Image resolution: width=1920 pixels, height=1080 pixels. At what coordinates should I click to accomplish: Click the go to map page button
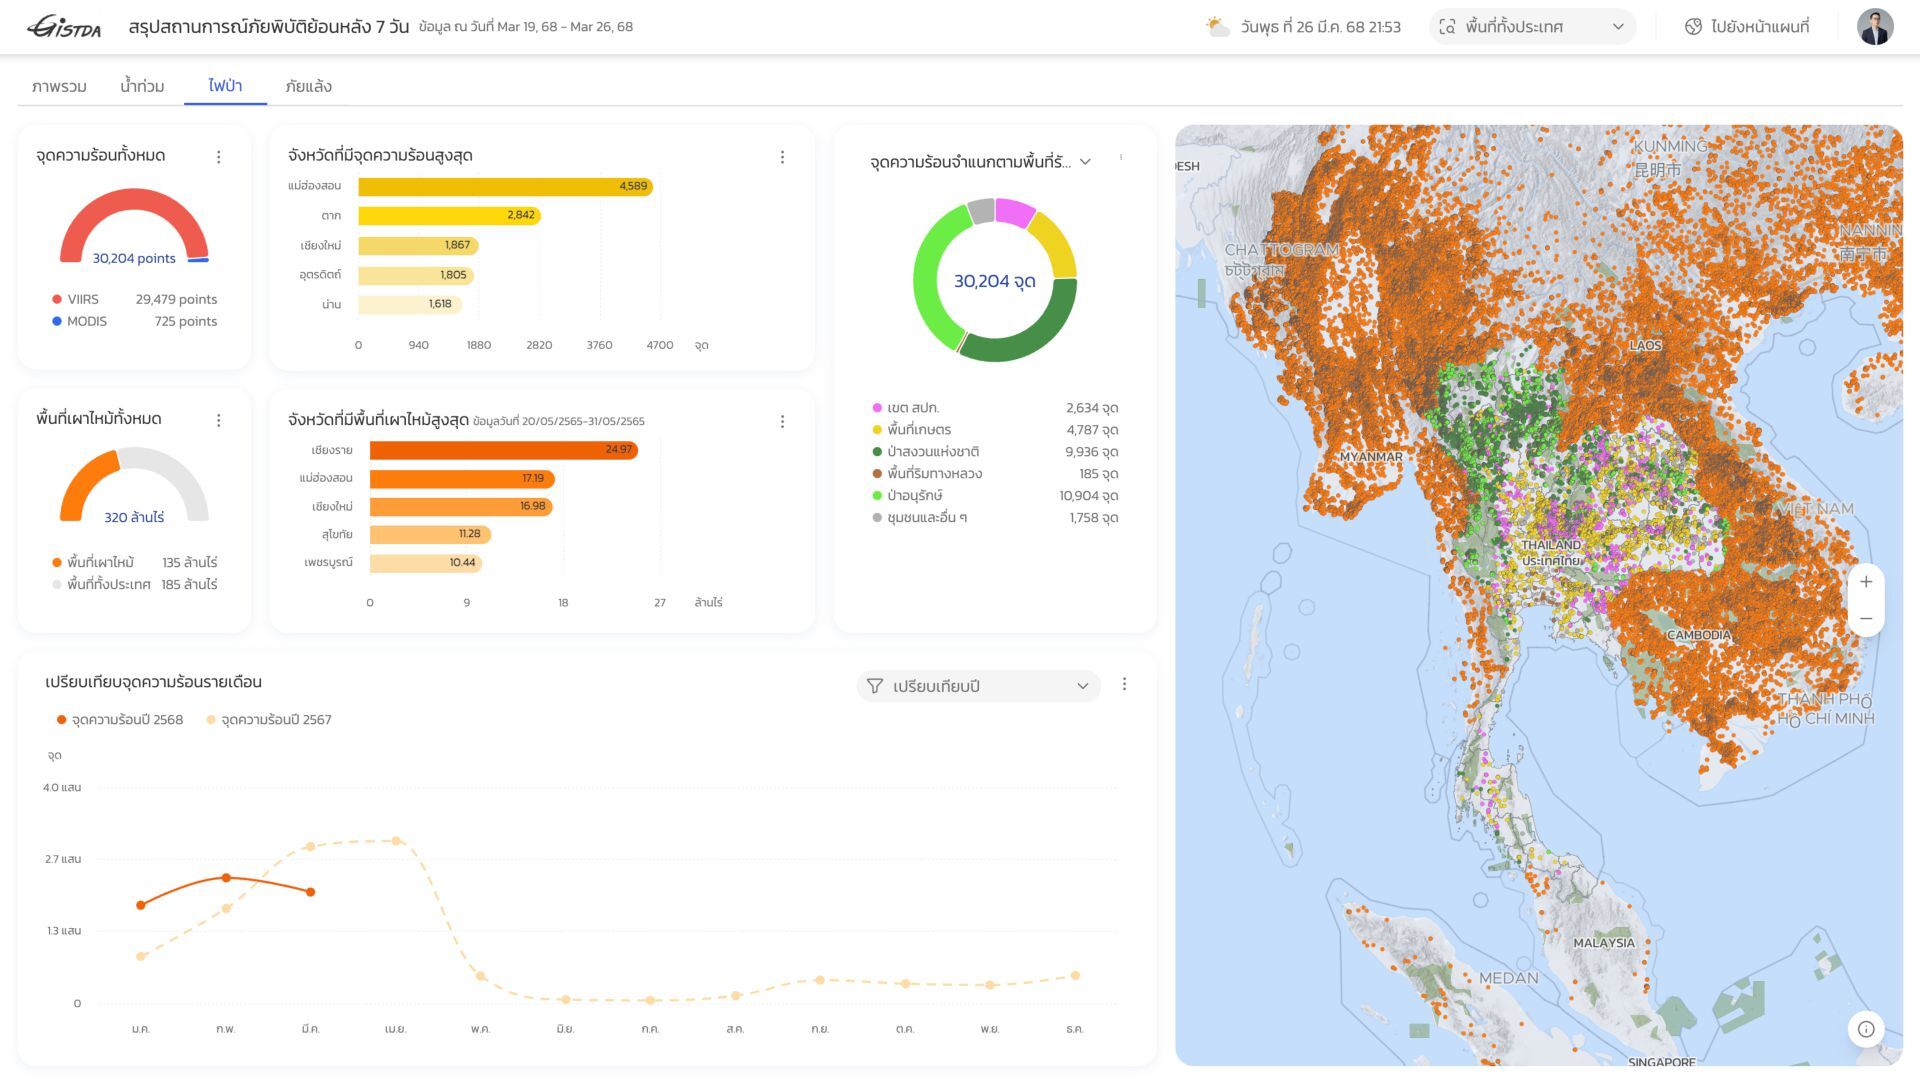(x=1747, y=27)
